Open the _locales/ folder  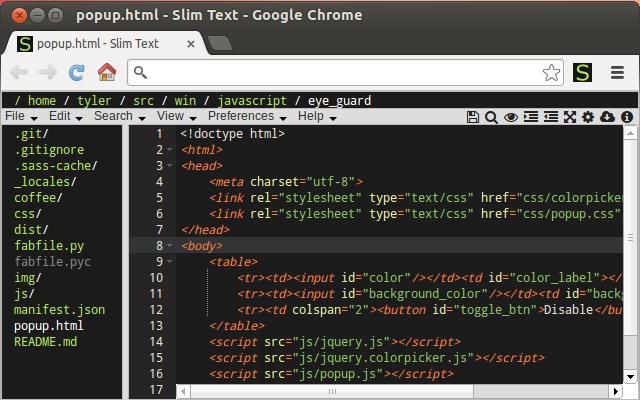[45, 182]
